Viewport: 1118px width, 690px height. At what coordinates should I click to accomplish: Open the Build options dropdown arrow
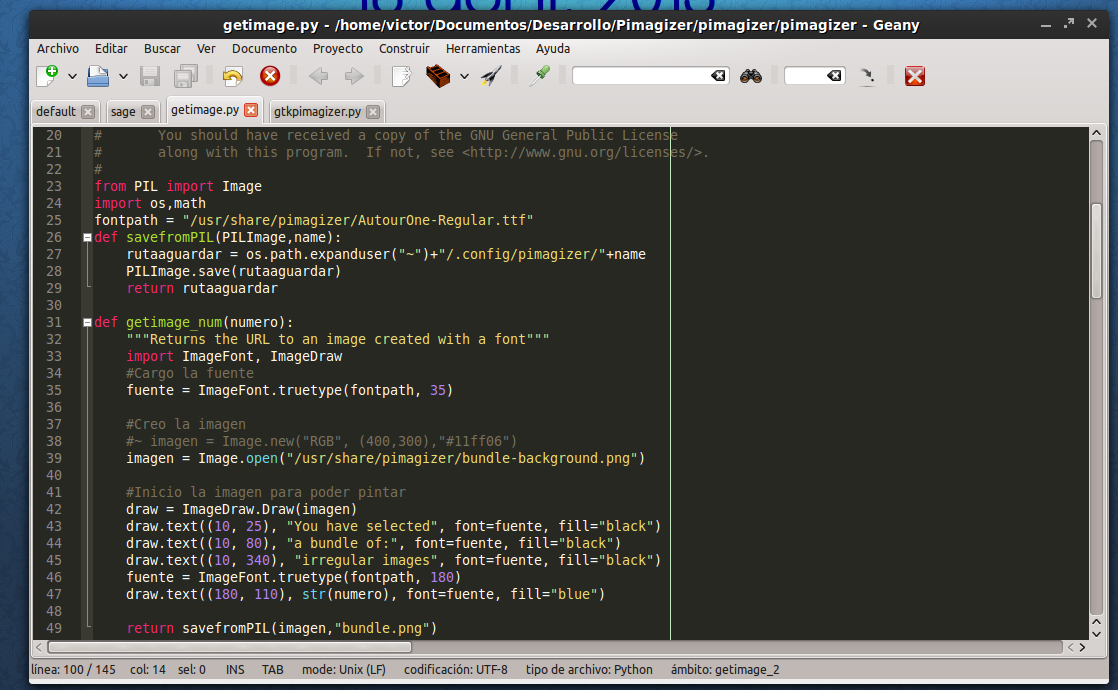coord(464,76)
